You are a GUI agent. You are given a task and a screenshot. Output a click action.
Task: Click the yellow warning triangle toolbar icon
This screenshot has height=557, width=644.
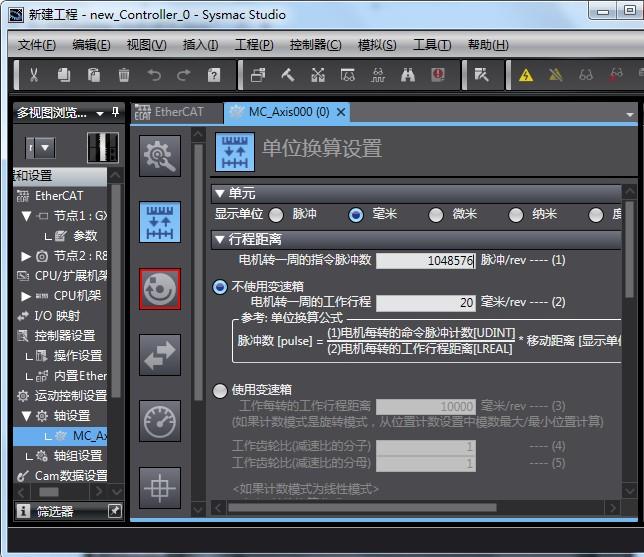526,75
